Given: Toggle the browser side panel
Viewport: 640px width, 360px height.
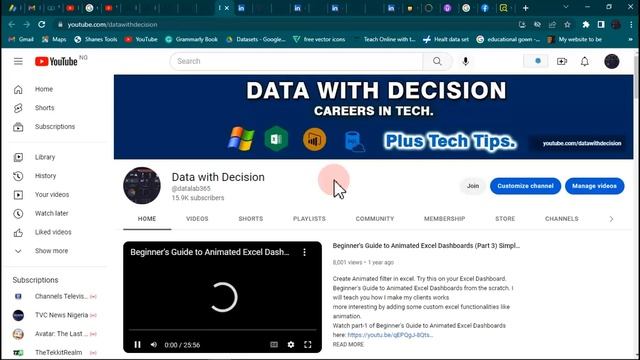Looking at the screenshot, I should [601, 24].
